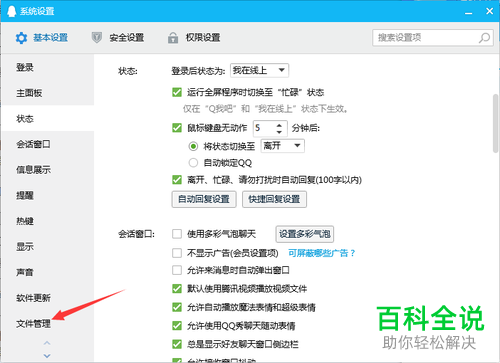This screenshot has height=363, width=500.
Task: Switch to the 权限设置 tab
Action: click(194, 38)
